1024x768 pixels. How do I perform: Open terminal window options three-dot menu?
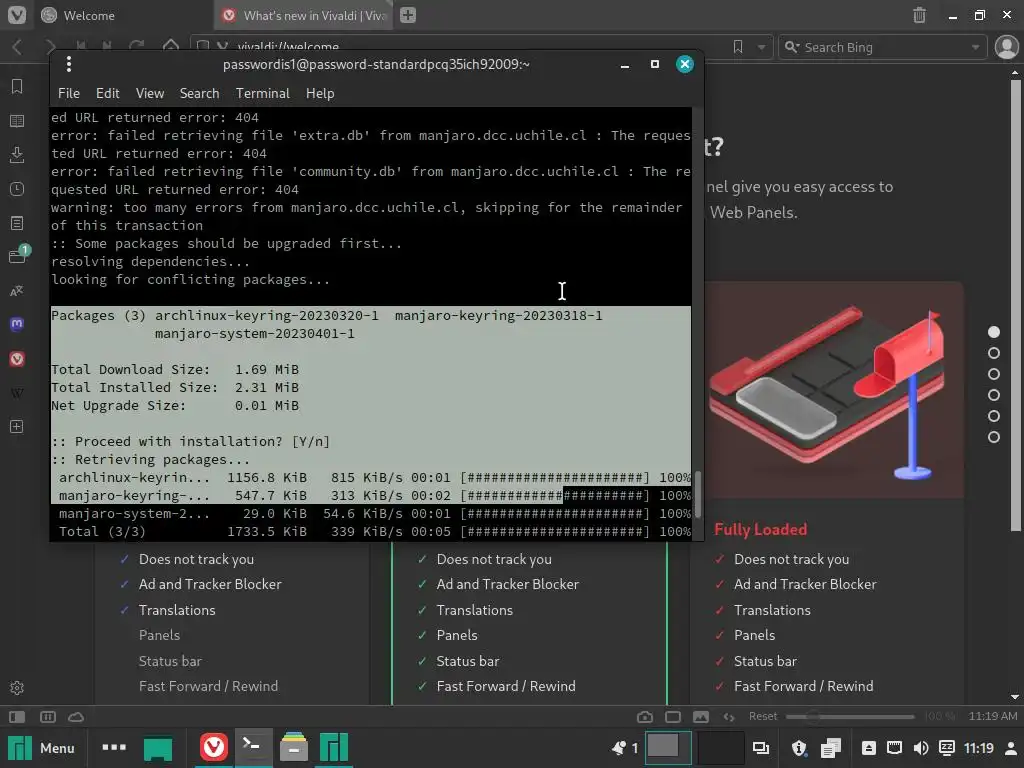[x=69, y=64]
